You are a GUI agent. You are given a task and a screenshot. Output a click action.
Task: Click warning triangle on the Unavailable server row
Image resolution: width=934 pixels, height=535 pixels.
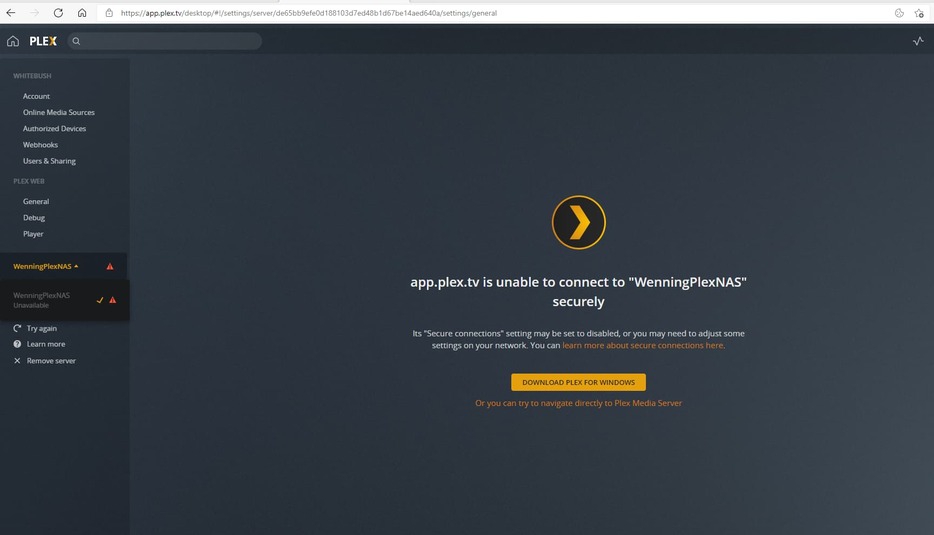click(x=113, y=300)
